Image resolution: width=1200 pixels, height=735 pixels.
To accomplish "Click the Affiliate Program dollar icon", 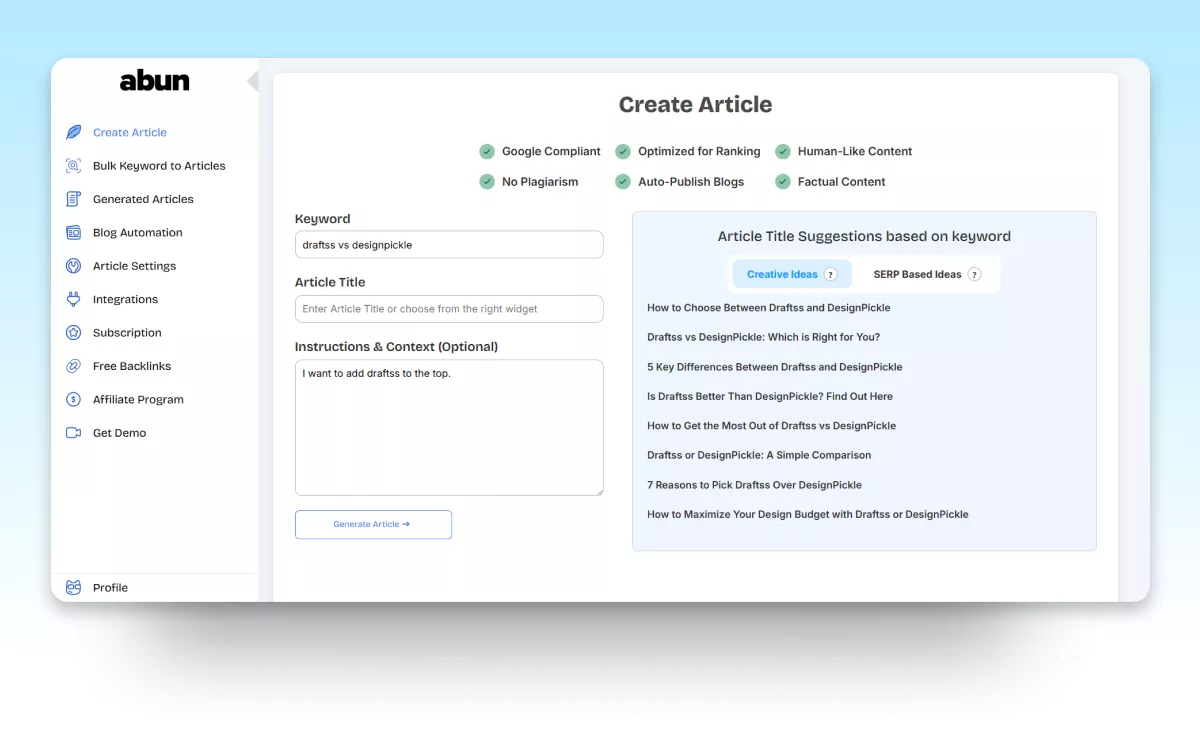I will pos(73,400).
